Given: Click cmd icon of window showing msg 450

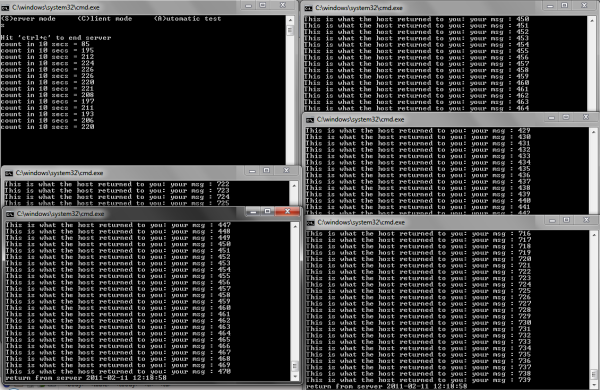Looking at the screenshot, I should click(308, 8).
